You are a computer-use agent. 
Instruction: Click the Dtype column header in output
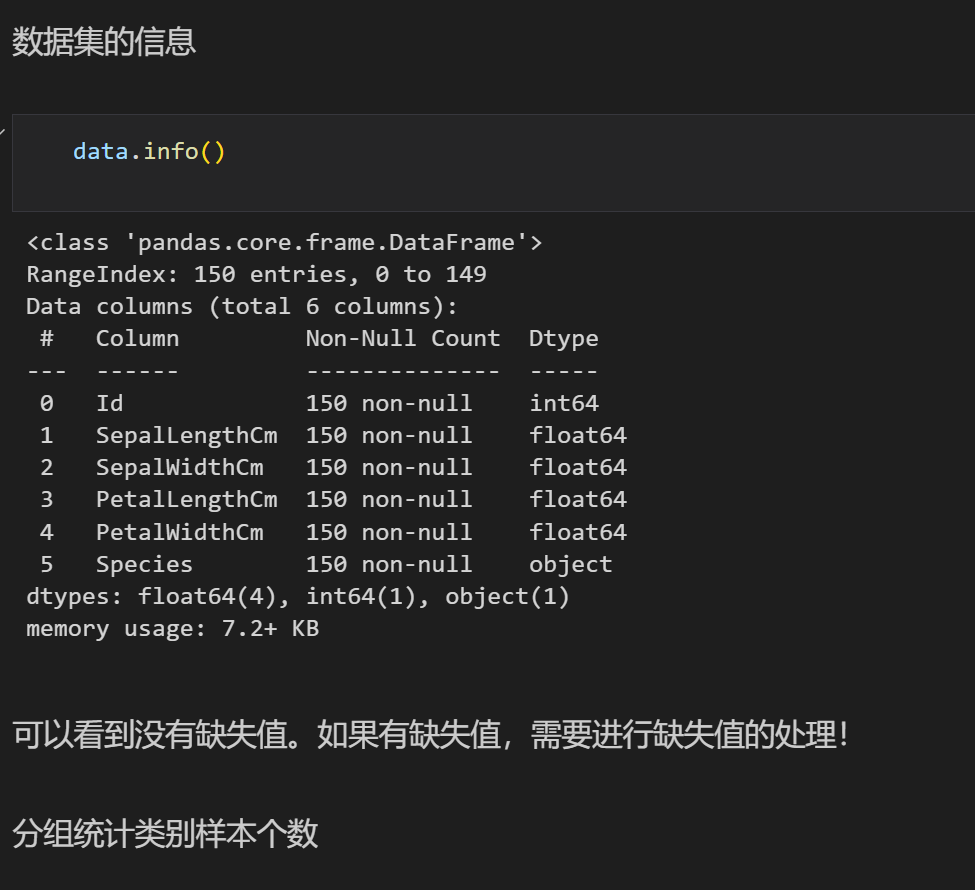point(563,339)
